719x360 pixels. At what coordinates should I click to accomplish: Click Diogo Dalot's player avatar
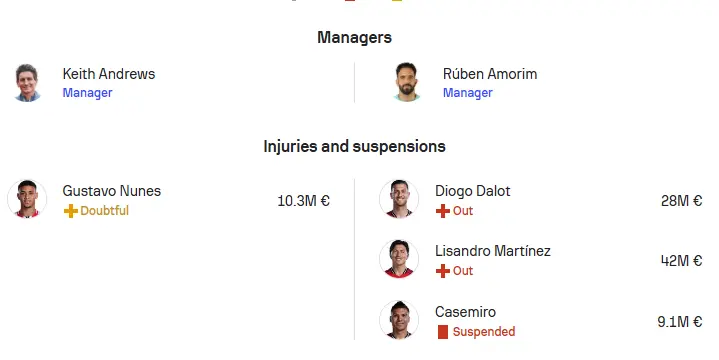[x=399, y=199]
